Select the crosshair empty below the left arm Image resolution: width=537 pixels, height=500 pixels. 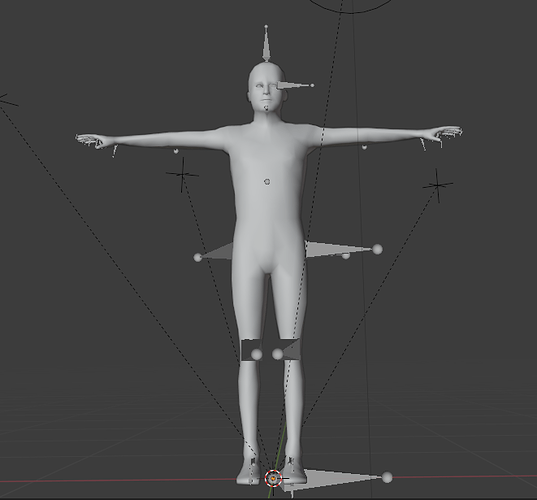183,175
